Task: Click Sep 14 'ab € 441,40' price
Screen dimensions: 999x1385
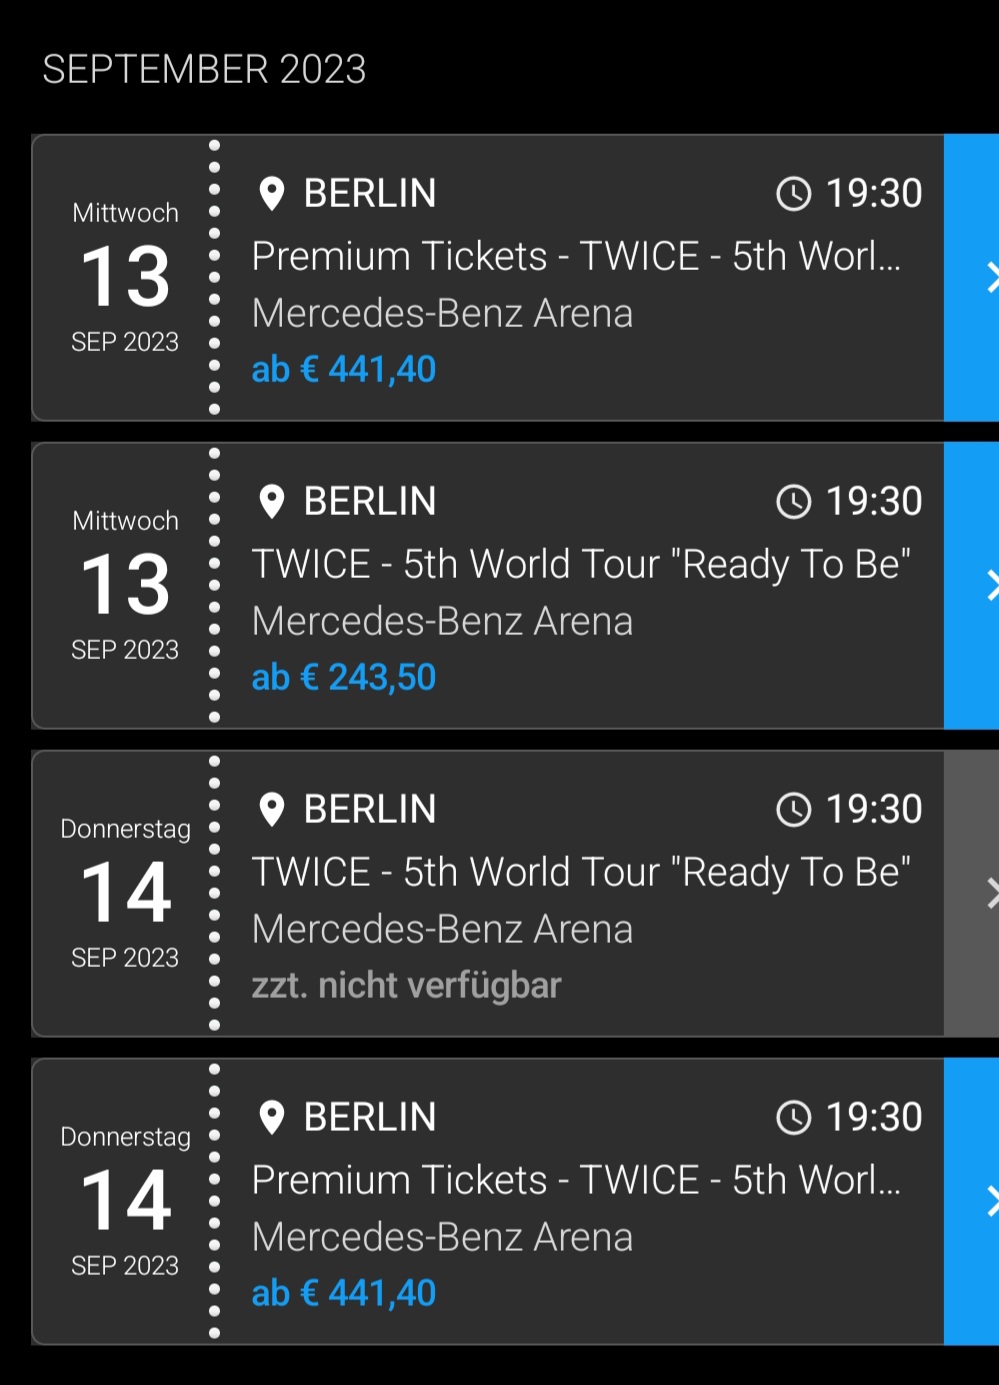Action: point(344,1294)
